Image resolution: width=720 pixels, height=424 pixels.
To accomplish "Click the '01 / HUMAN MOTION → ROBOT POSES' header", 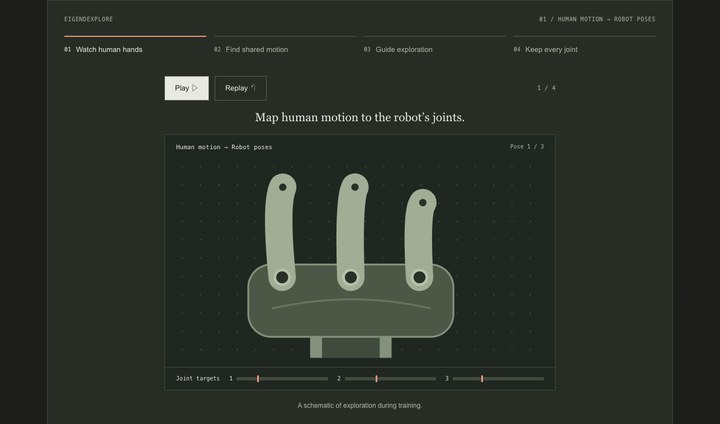I will pyautogui.click(x=597, y=19).
